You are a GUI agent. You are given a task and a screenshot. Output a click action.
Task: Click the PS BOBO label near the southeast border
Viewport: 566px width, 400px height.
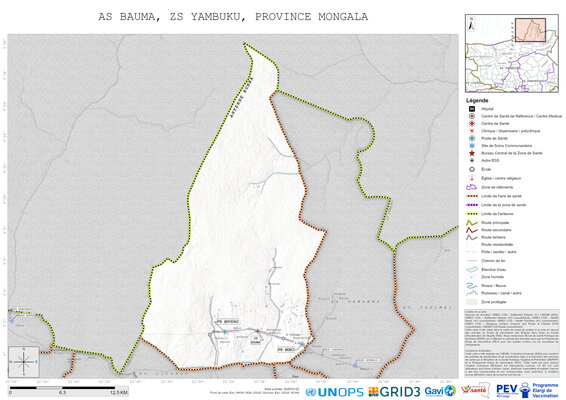tap(286, 349)
